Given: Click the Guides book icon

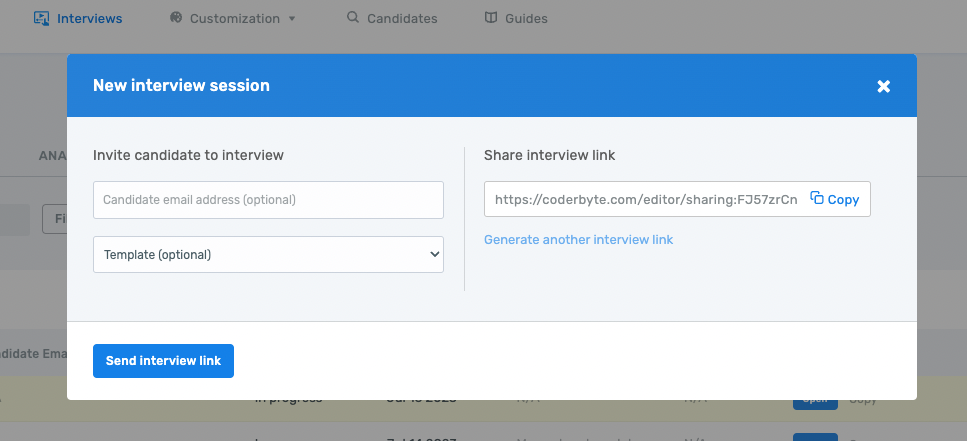Looking at the screenshot, I should (x=491, y=17).
